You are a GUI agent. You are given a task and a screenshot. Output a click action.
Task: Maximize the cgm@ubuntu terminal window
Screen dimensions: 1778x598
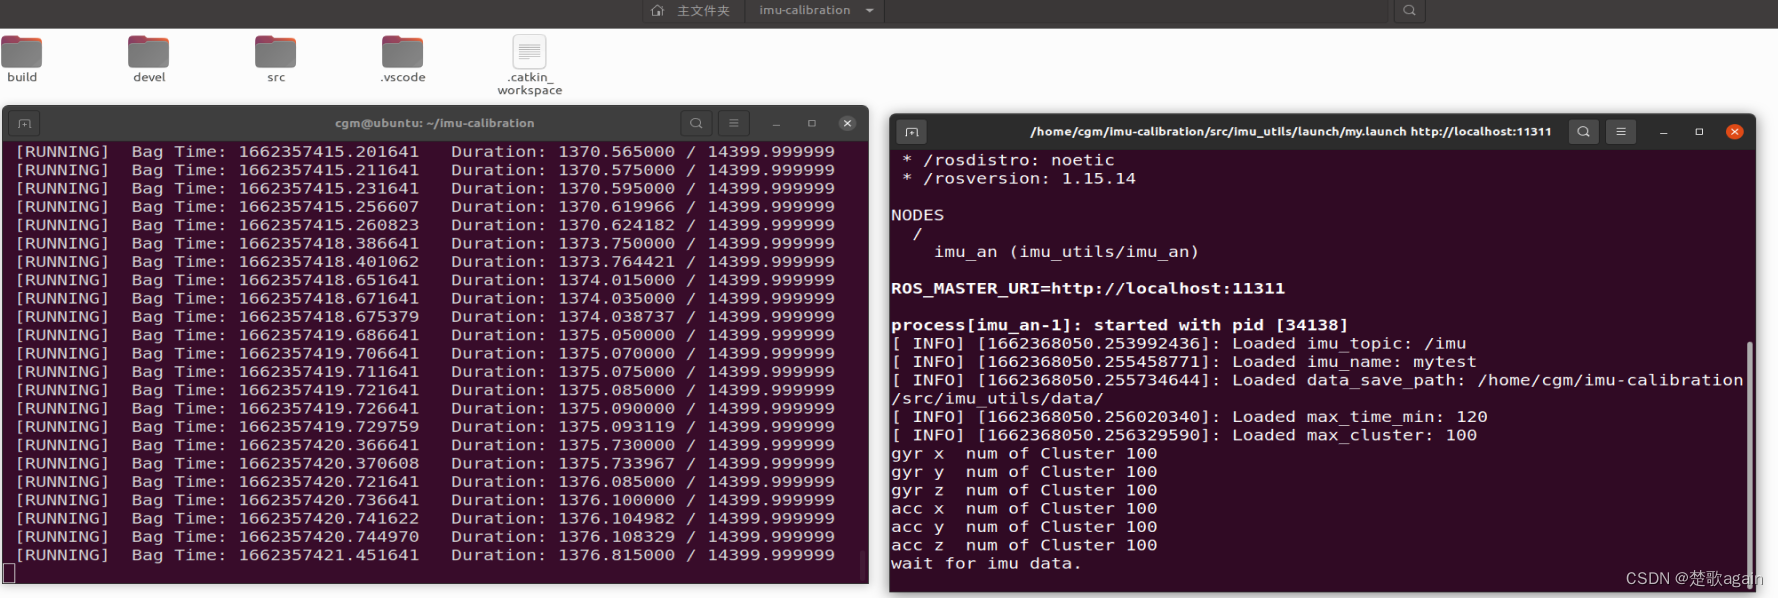click(812, 123)
